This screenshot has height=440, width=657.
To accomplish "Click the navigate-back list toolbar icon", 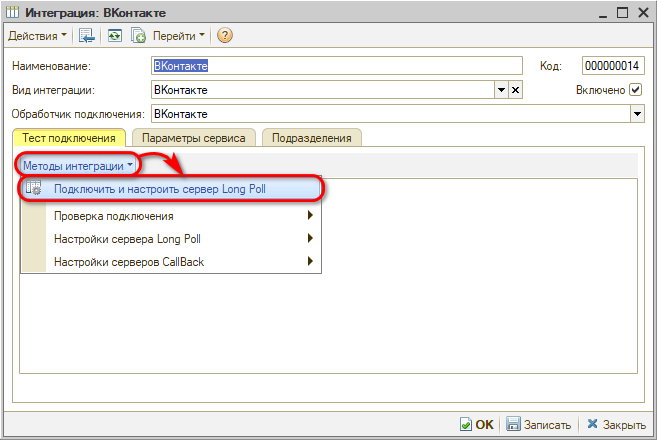I will [87, 36].
